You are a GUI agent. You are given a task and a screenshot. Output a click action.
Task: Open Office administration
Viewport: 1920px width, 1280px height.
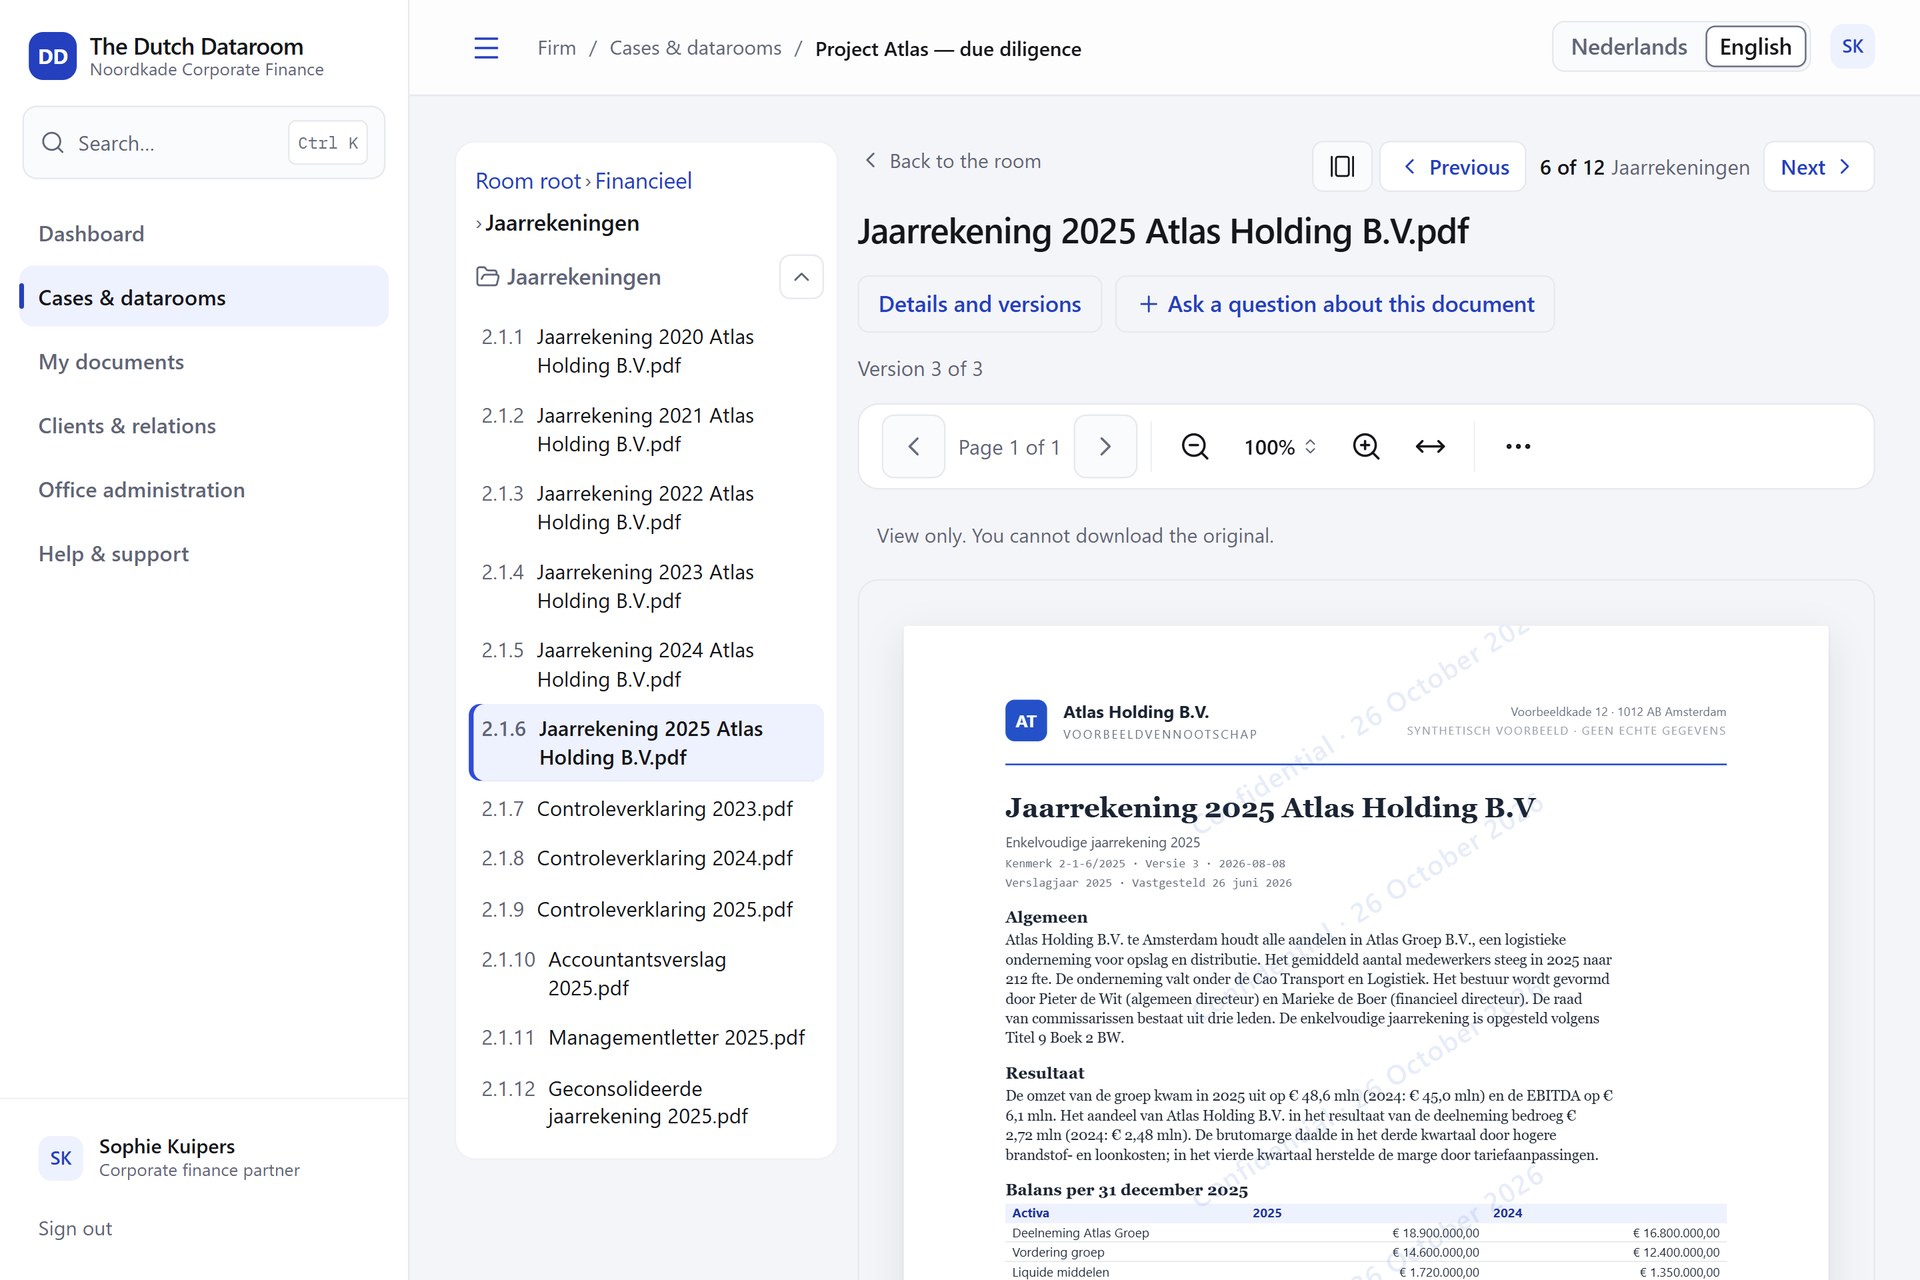[204, 490]
